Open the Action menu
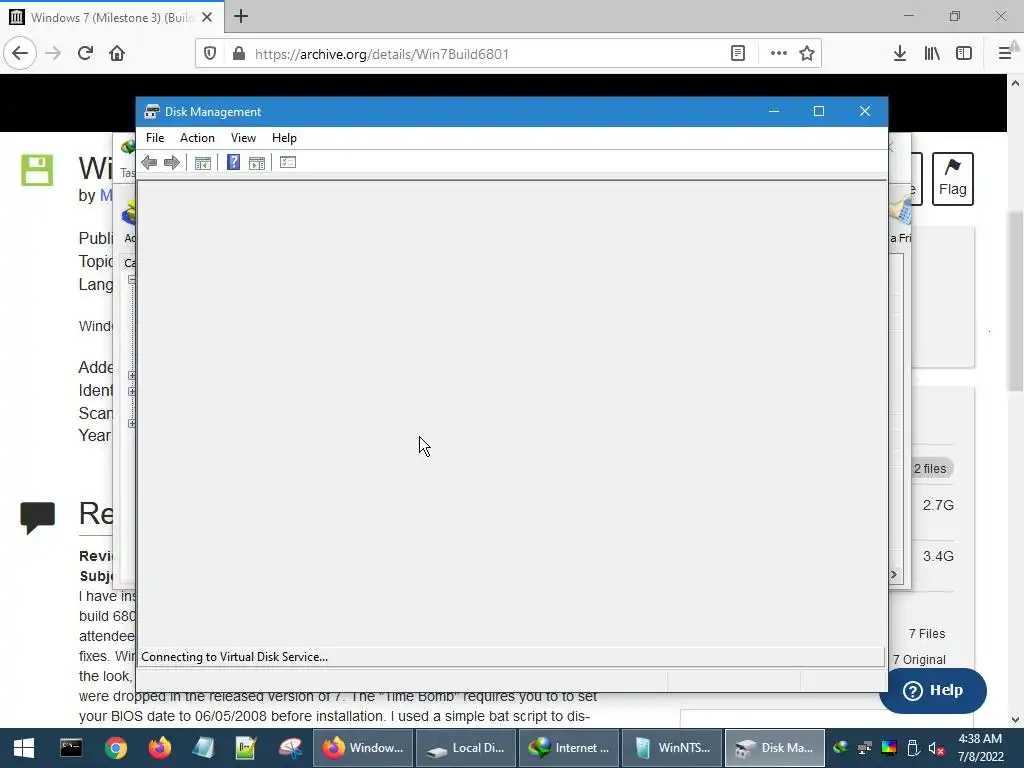 pos(197,138)
